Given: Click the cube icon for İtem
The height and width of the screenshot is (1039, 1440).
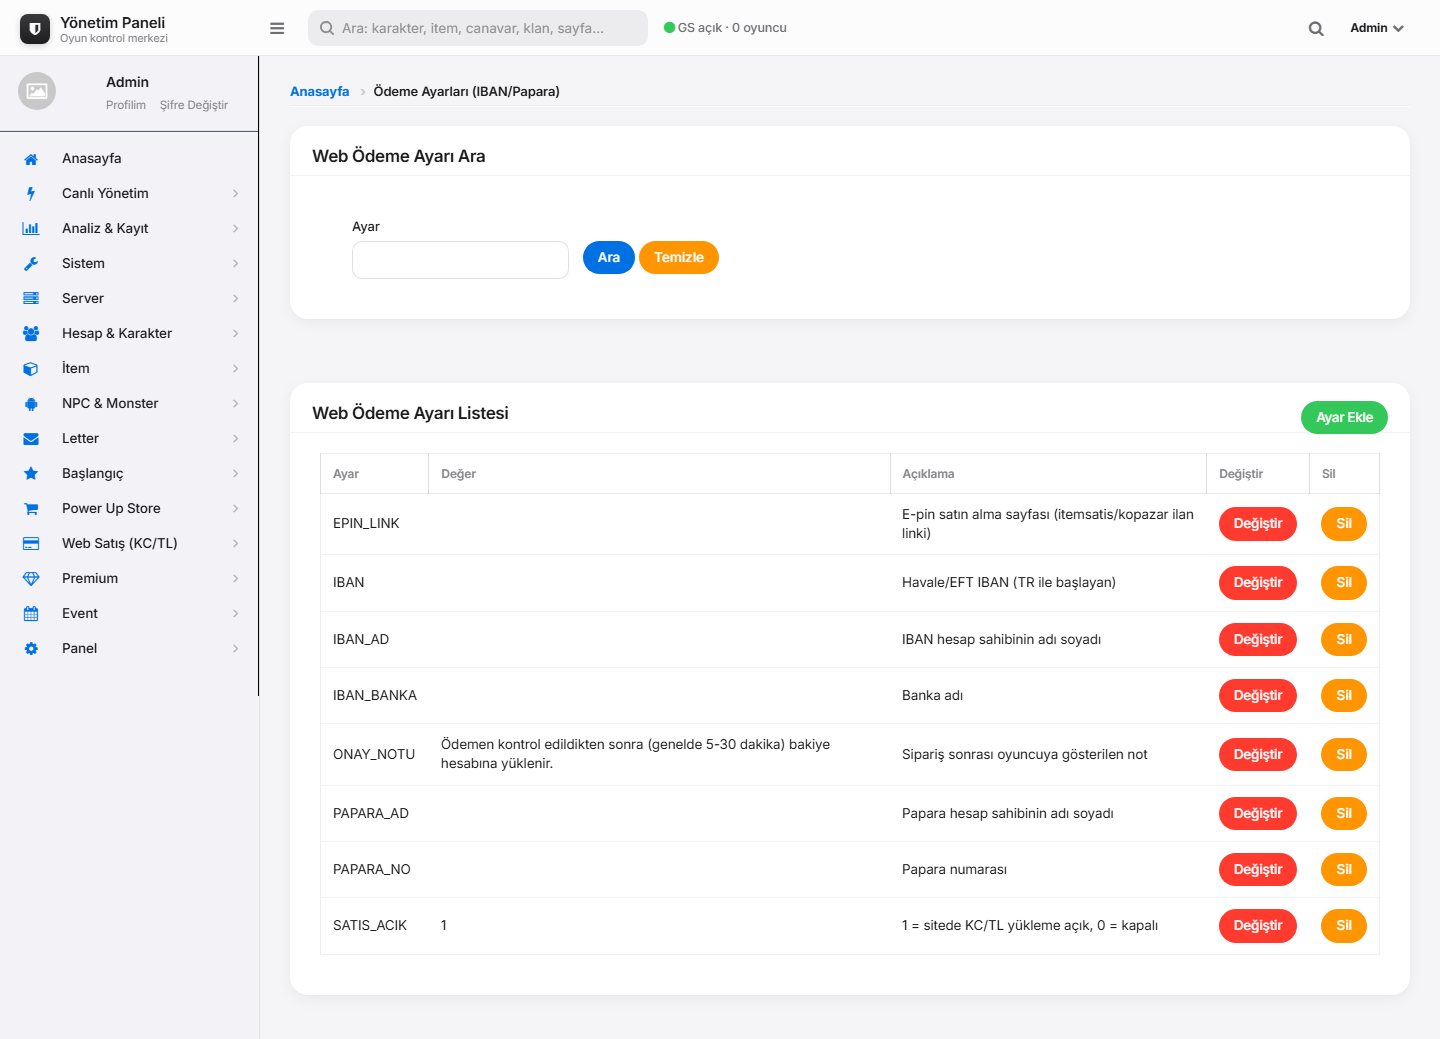Looking at the screenshot, I should pos(31,369).
